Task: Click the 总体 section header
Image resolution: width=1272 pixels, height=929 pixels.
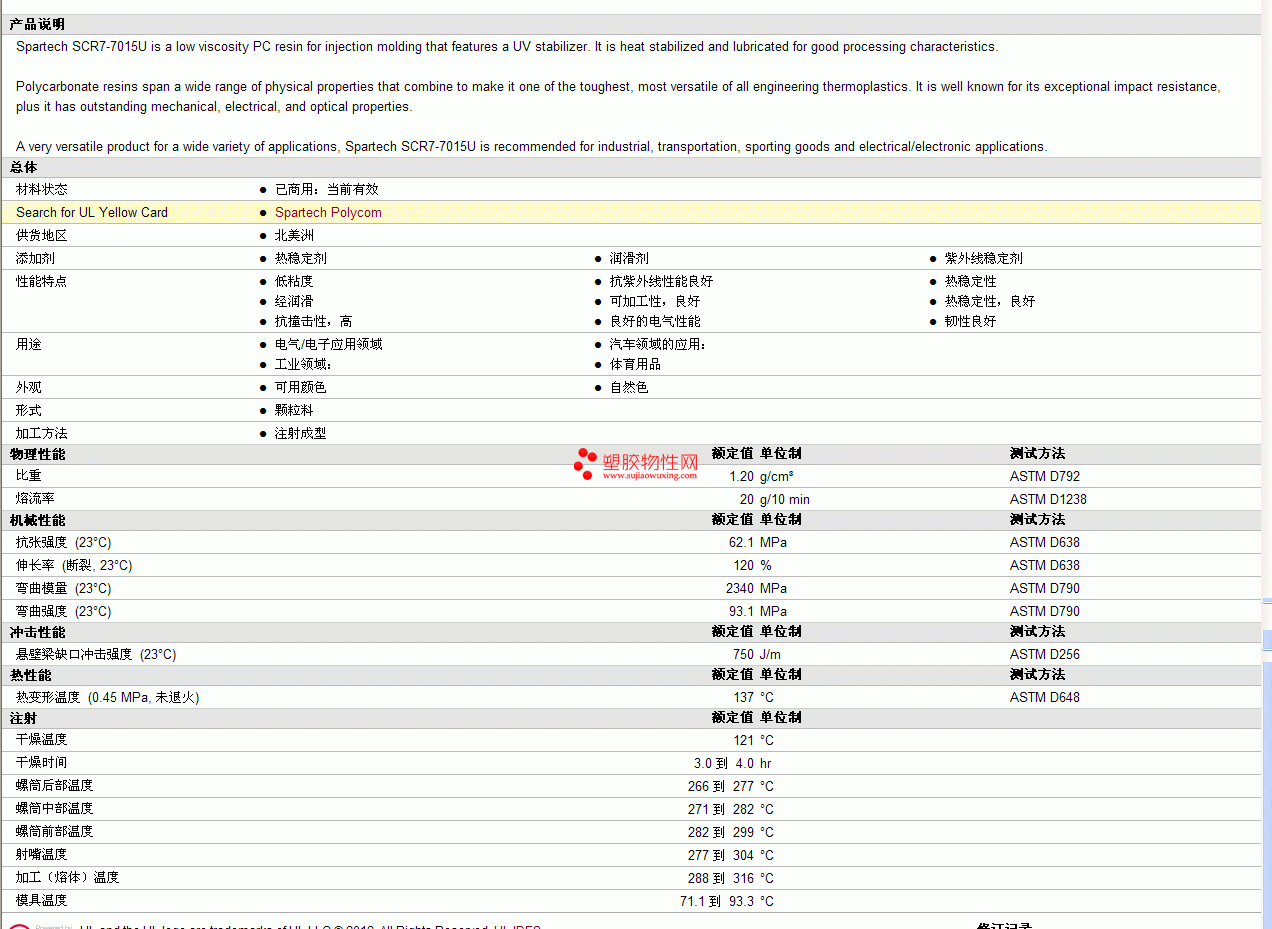Action: [x=24, y=167]
